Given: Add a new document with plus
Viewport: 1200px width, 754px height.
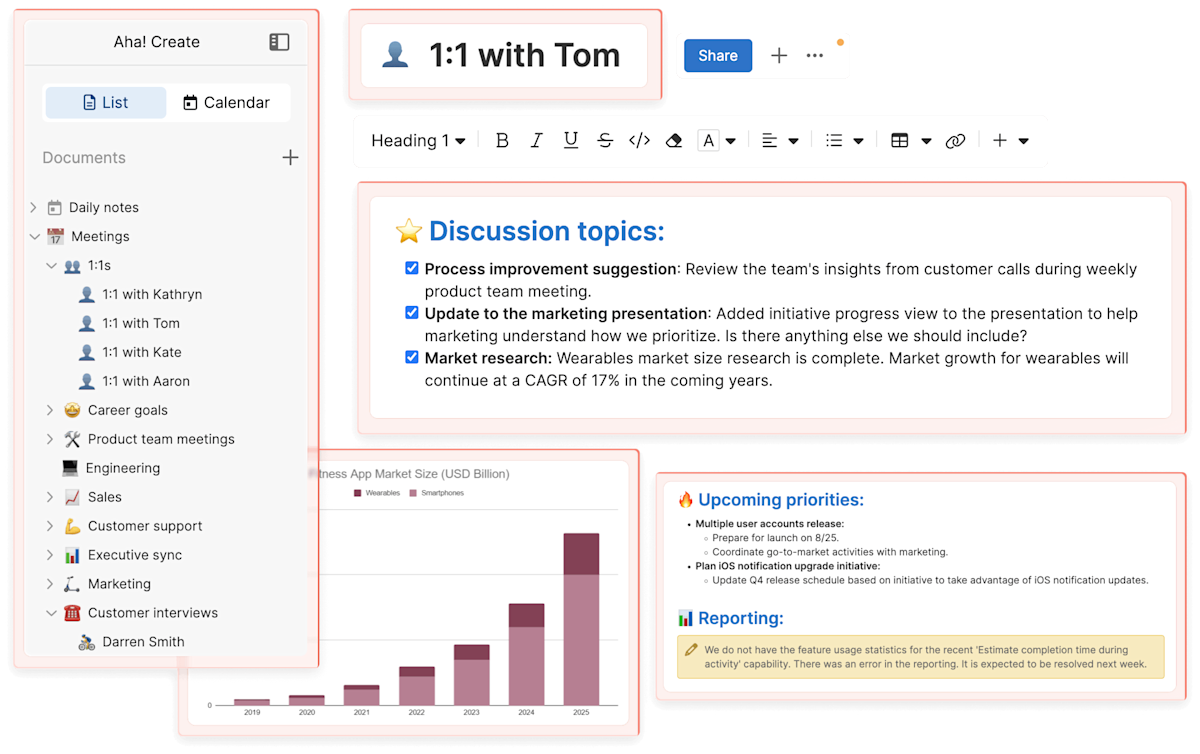Looking at the screenshot, I should coord(290,157).
